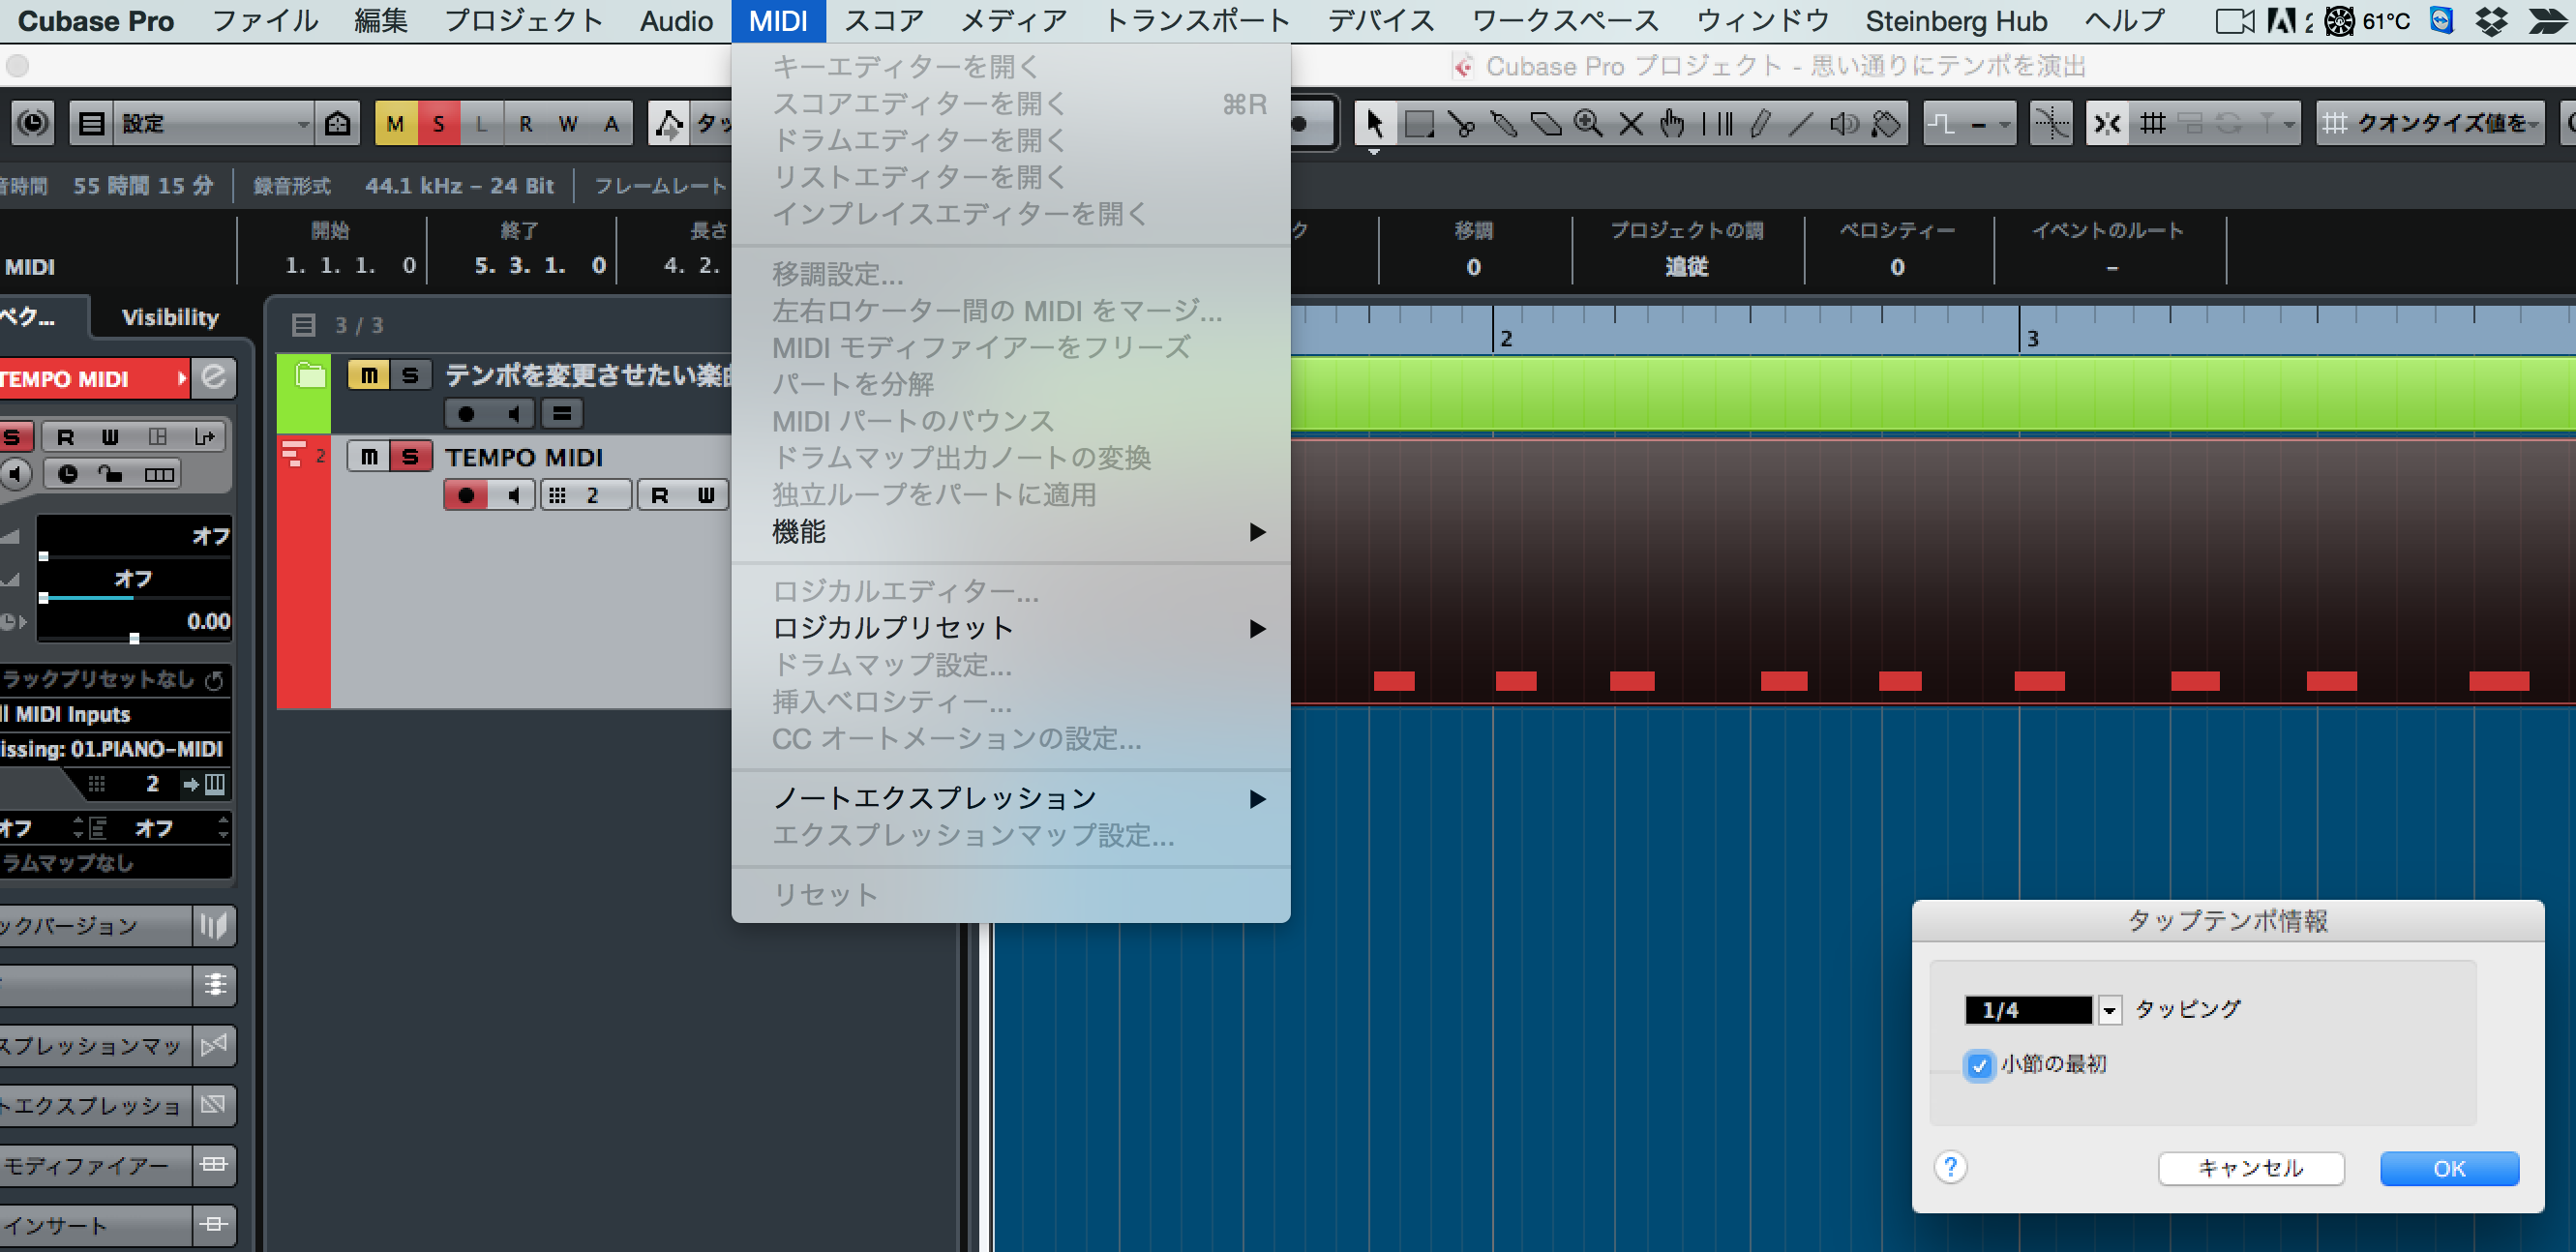This screenshot has width=2576, height=1252.
Task: Click the 01.PIANO-MIDI output routing field
Action: pyautogui.click(x=116, y=749)
